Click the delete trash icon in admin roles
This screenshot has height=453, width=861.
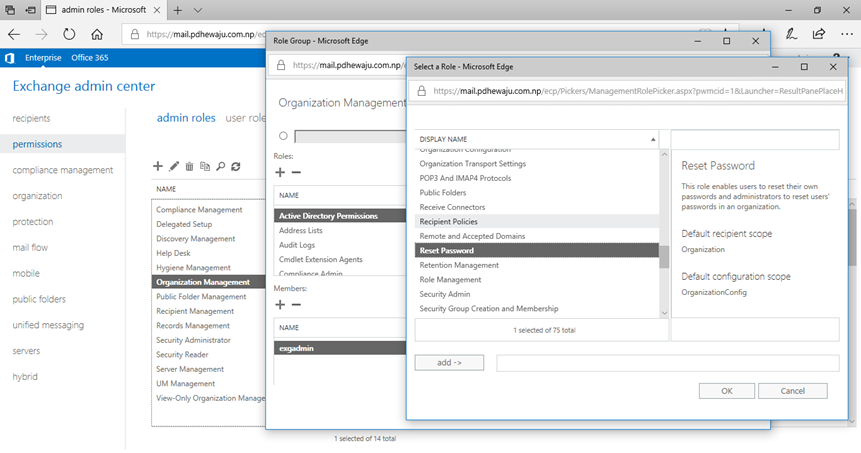click(x=190, y=166)
